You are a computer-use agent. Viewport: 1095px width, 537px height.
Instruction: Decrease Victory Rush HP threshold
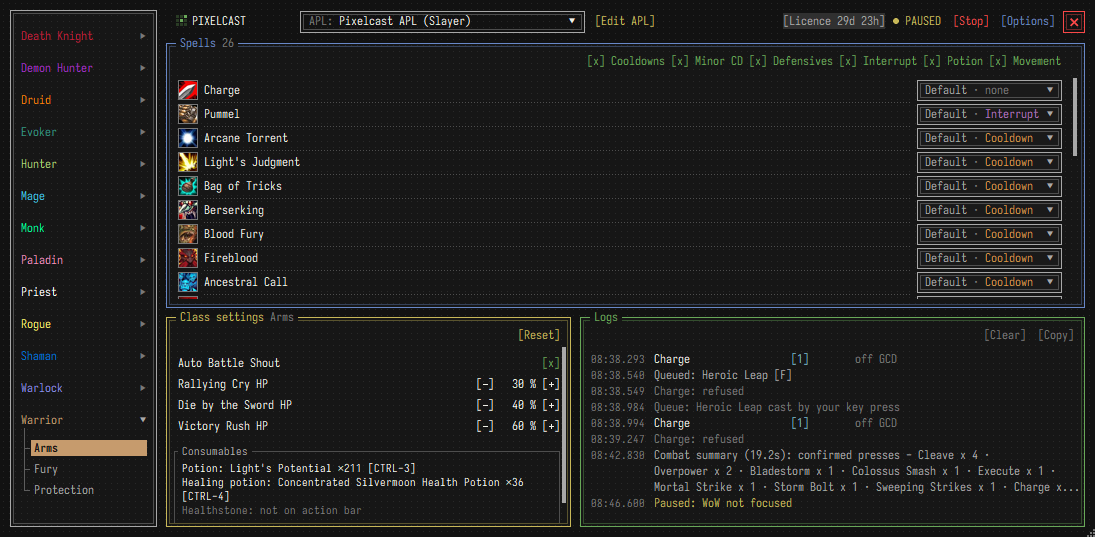coord(485,426)
